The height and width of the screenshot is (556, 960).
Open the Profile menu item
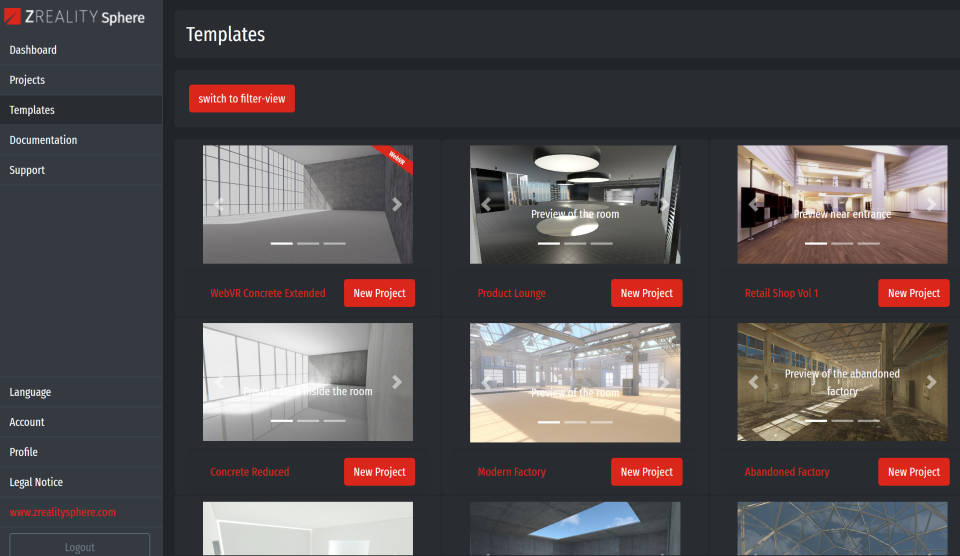(81, 452)
